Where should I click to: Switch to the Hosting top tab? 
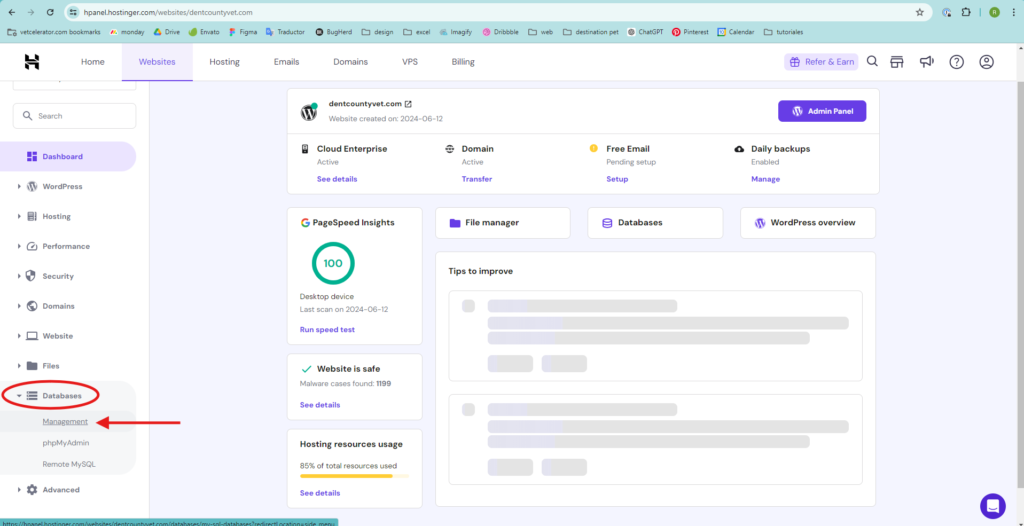[224, 62]
